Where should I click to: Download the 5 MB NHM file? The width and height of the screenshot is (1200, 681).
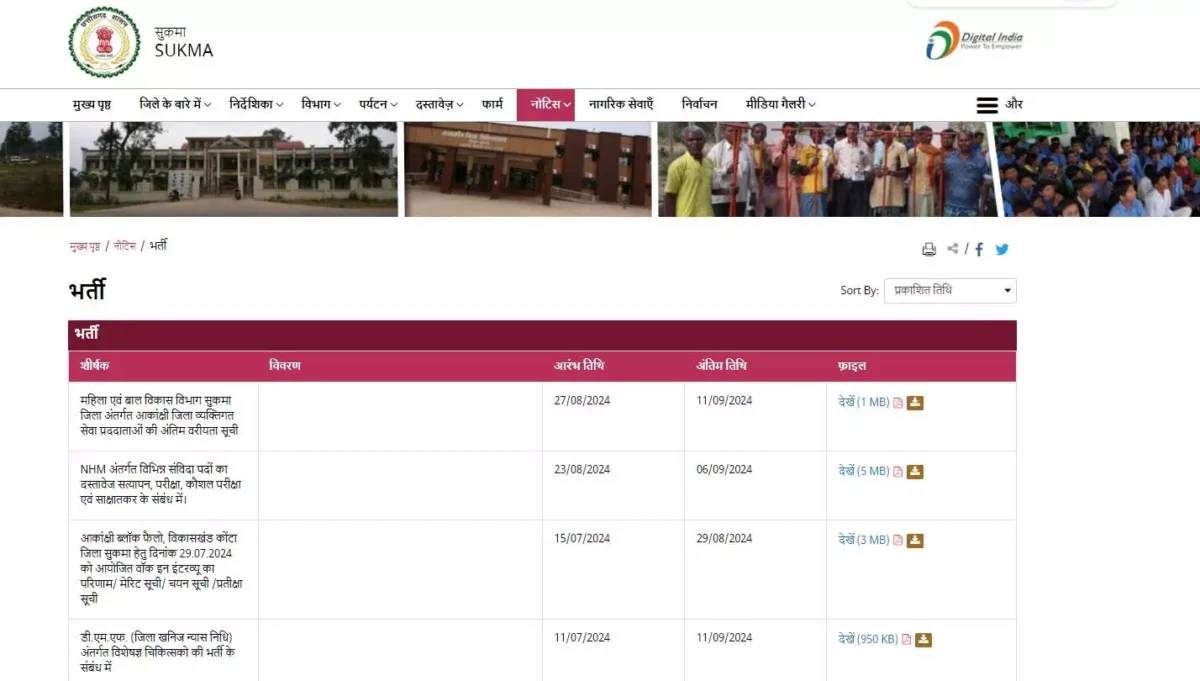[x=915, y=472]
